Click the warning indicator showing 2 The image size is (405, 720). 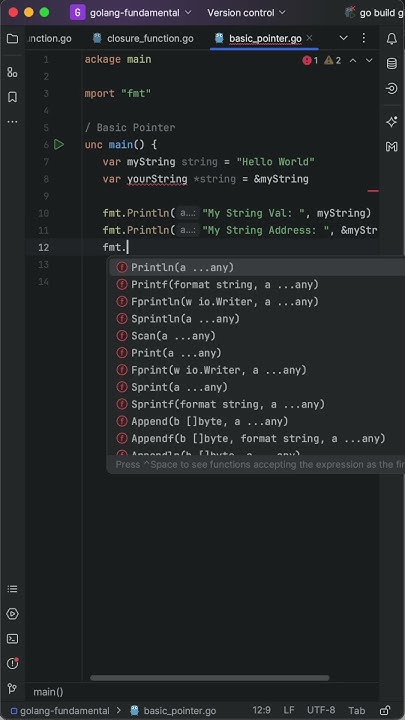pyautogui.click(x=332, y=60)
